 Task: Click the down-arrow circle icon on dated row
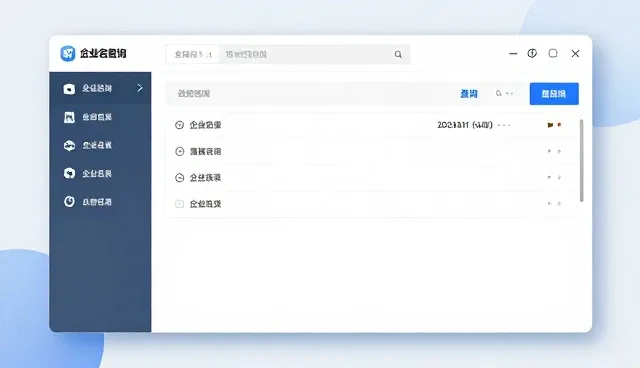tap(179, 125)
